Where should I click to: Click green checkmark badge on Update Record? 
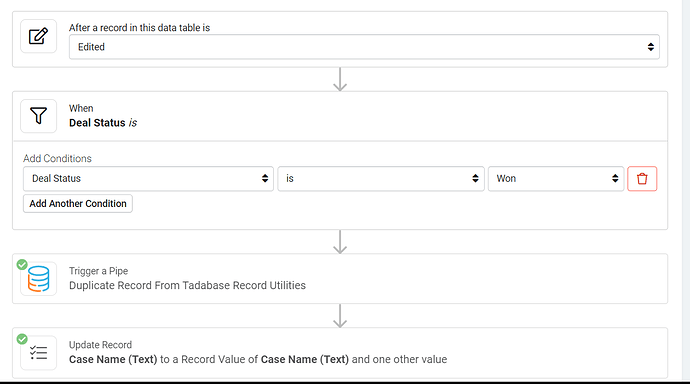22,339
